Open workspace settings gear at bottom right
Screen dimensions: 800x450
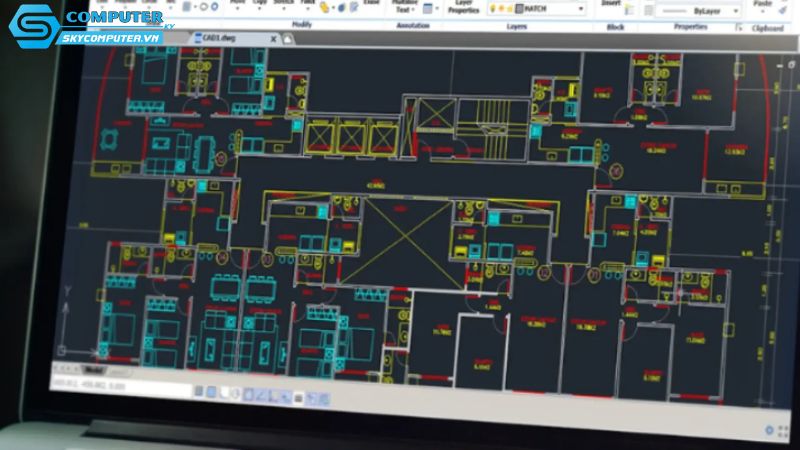pos(769,430)
